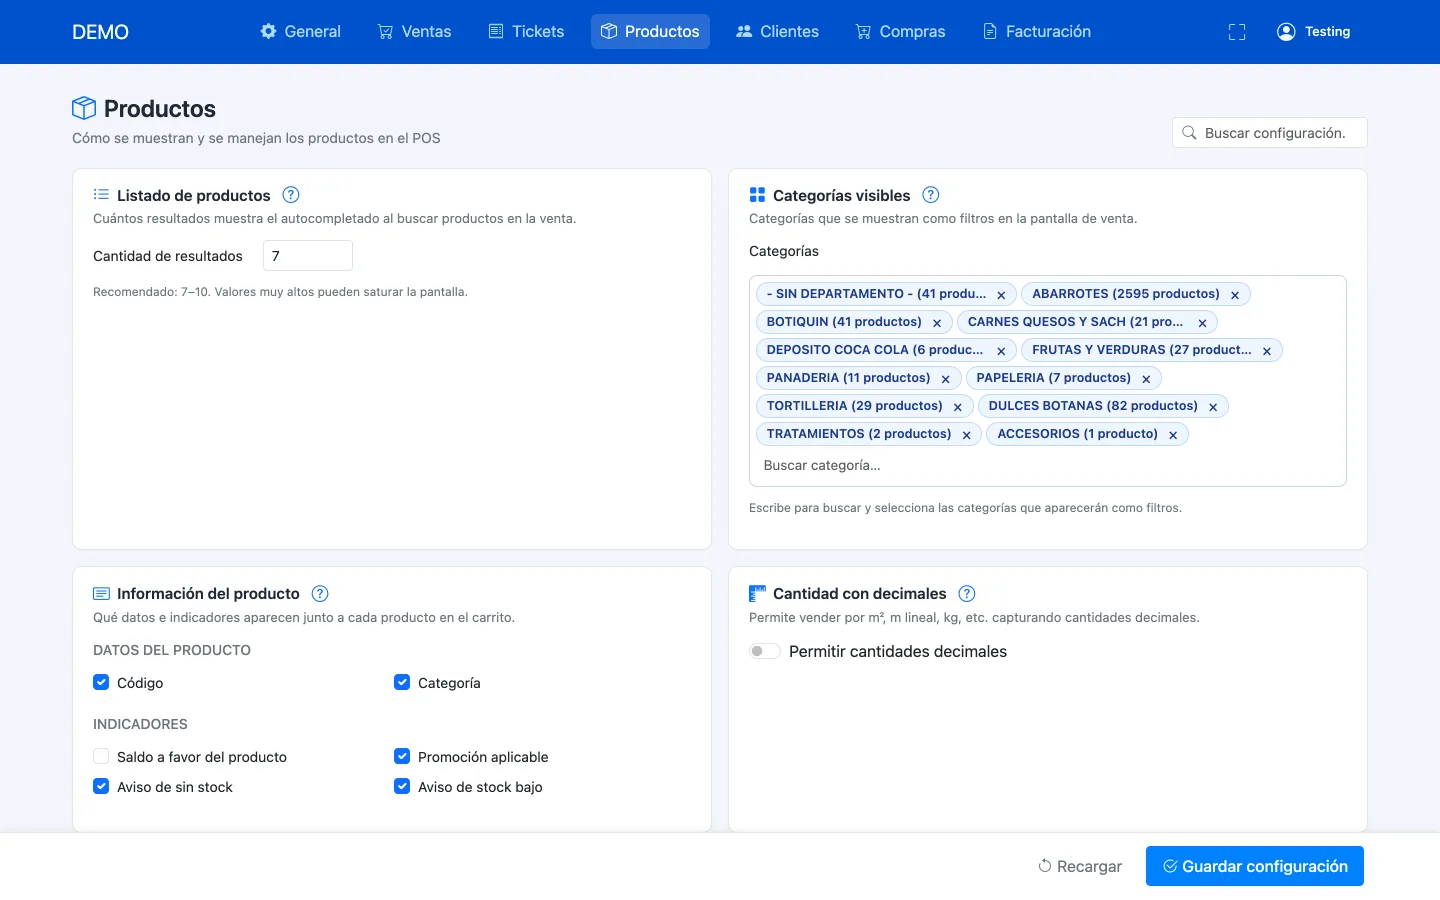The width and height of the screenshot is (1440, 900).
Task: Focus the Buscar configuración search field
Action: click(x=1270, y=133)
